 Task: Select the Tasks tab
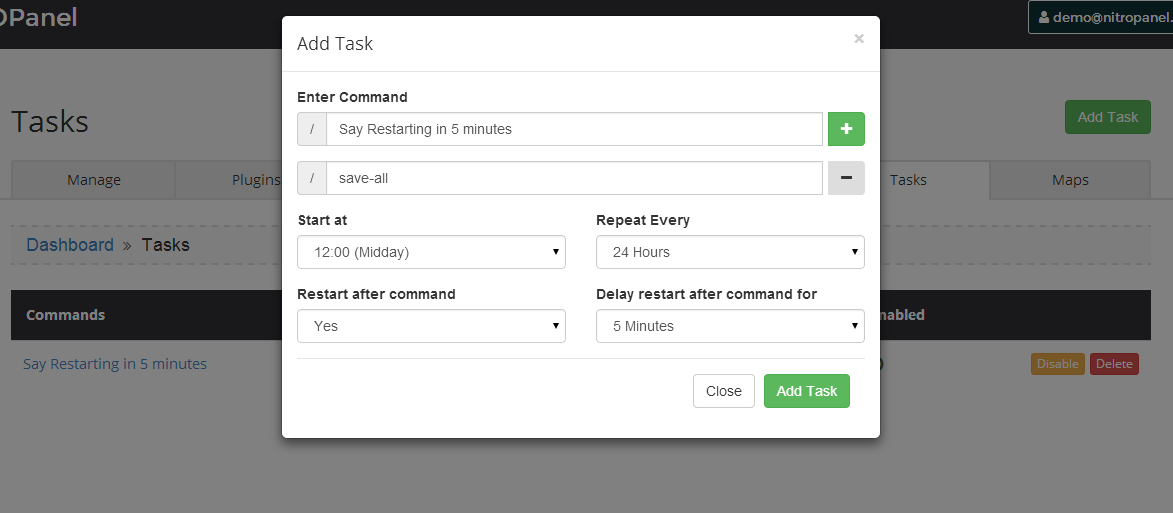point(908,179)
